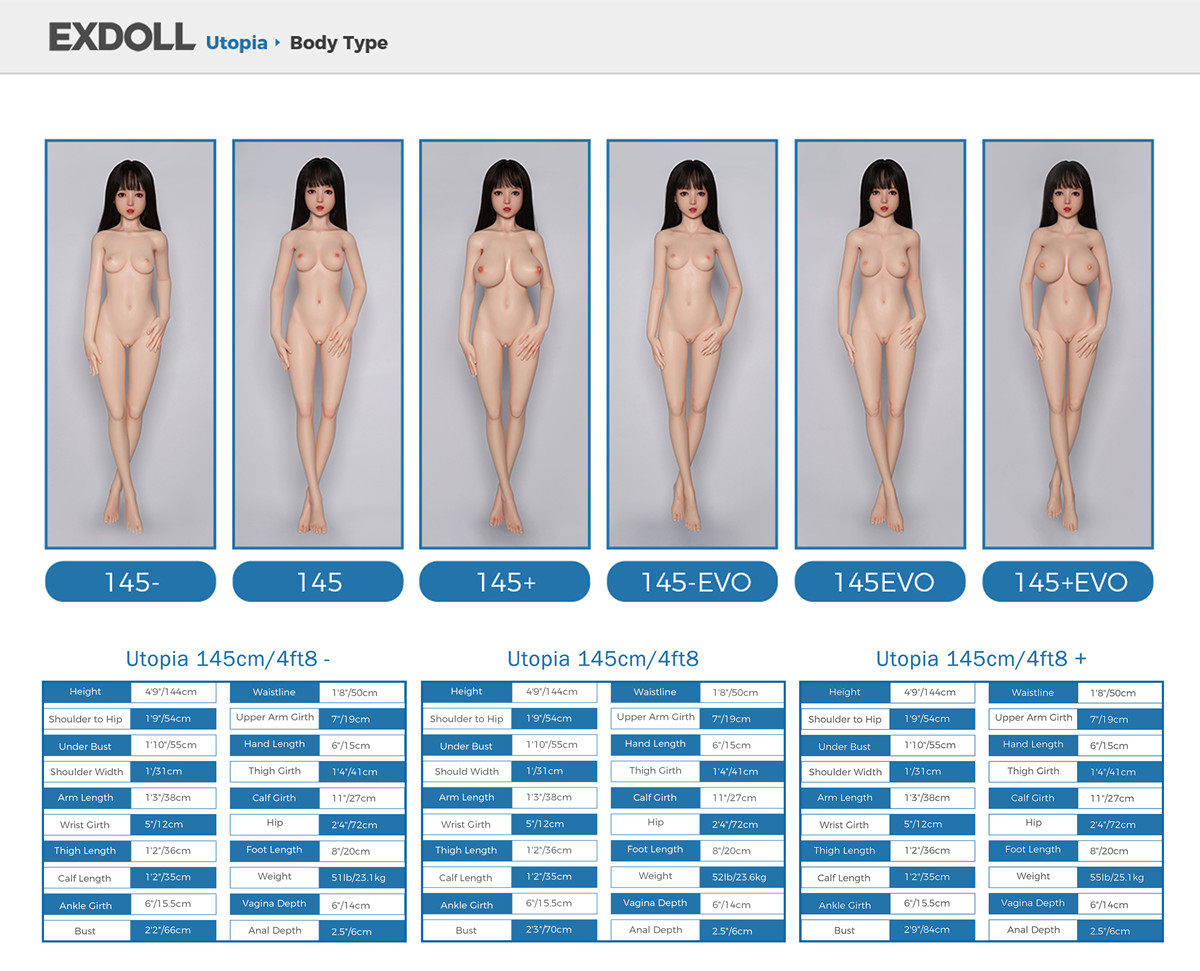Click the middle Utopia 145cm/4ft8 table title
The height and width of the screenshot is (971, 1200).
603,659
